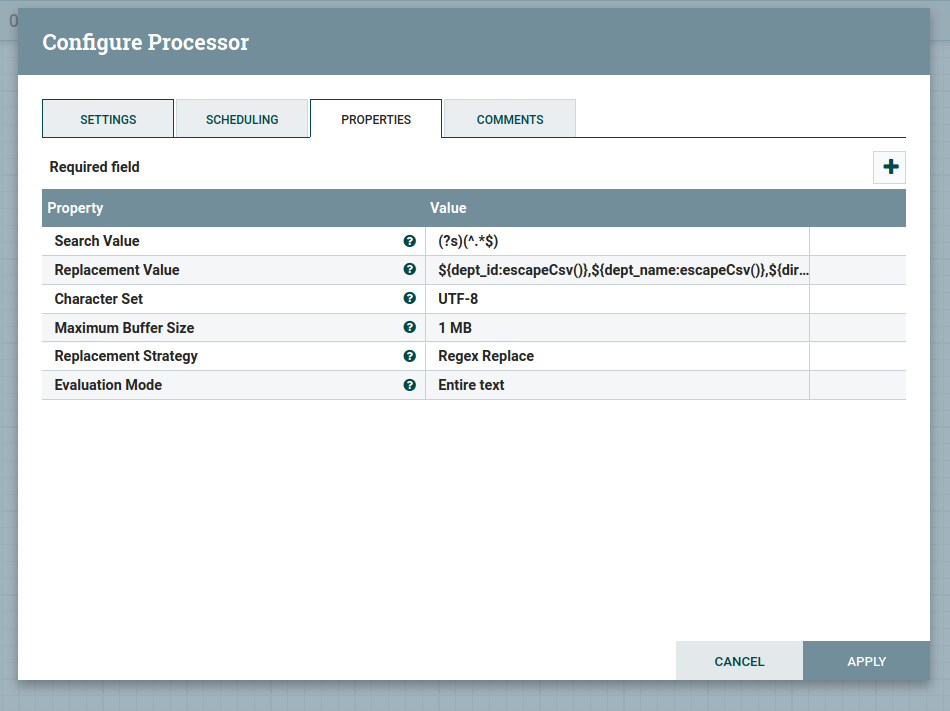The width and height of the screenshot is (950, 711).
Task: Click the Maximum Buffer Size help icon
Action: [409, 327]
